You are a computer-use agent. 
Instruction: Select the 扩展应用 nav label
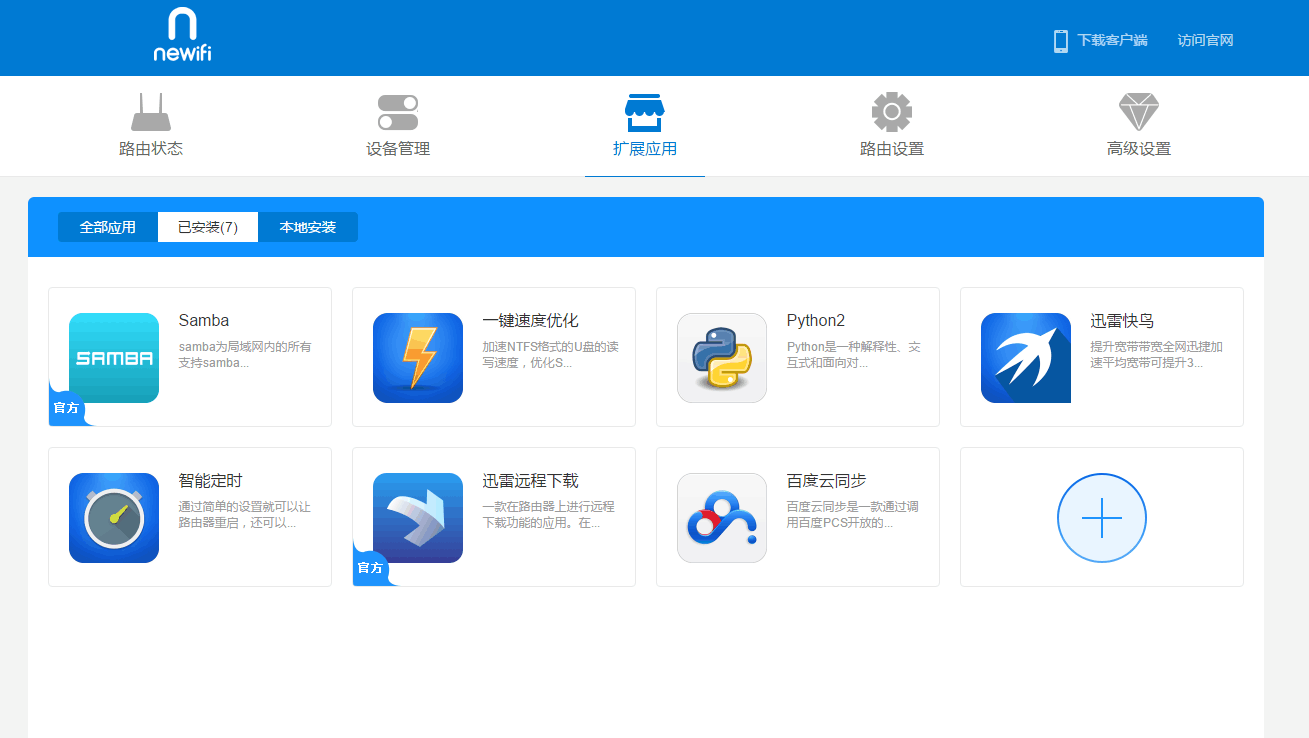pyautogui.click(x=645, y=149)
